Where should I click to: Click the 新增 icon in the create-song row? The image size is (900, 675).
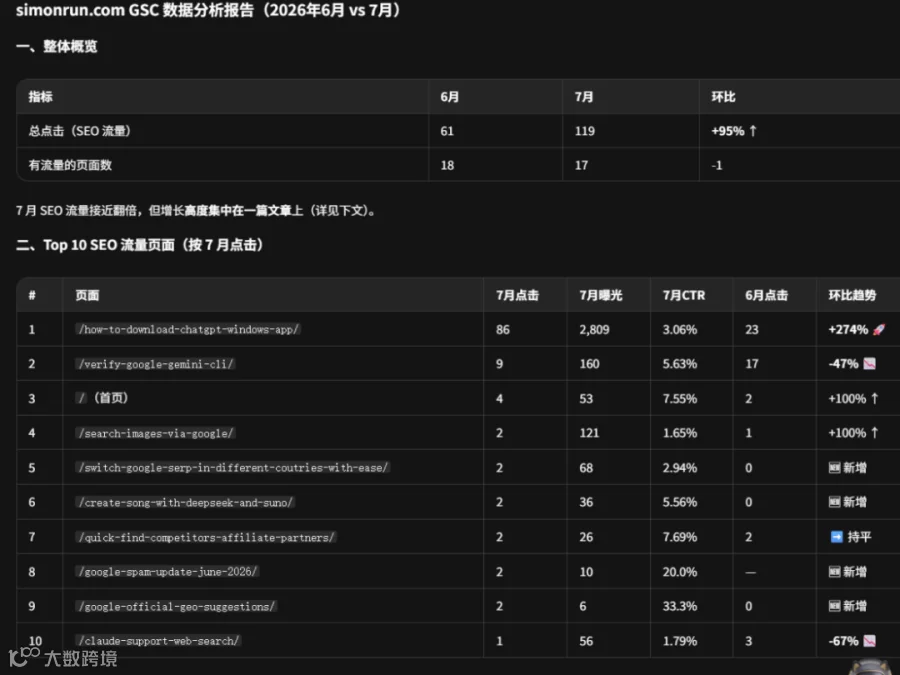[x=835, y=502]
